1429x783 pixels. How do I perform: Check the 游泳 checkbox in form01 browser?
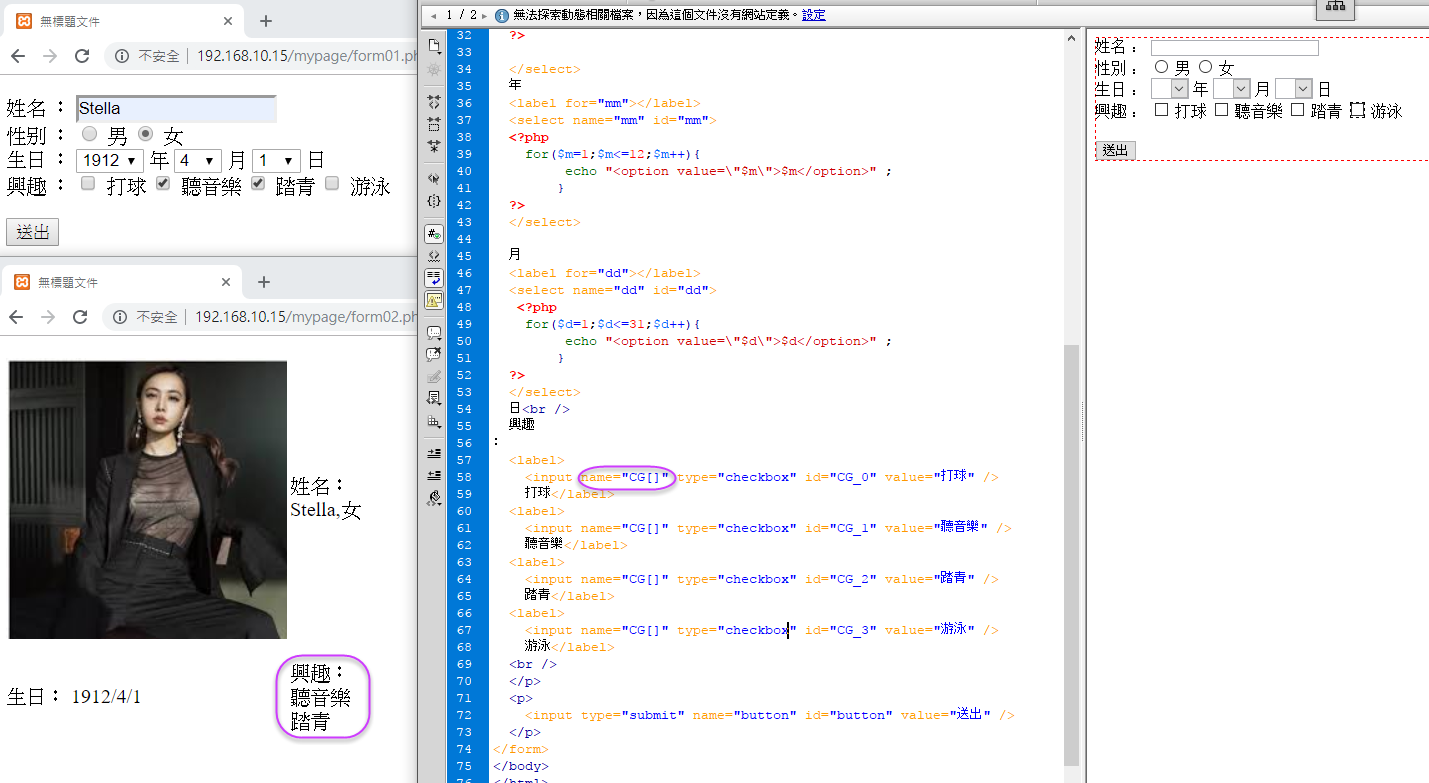(332, 184)
